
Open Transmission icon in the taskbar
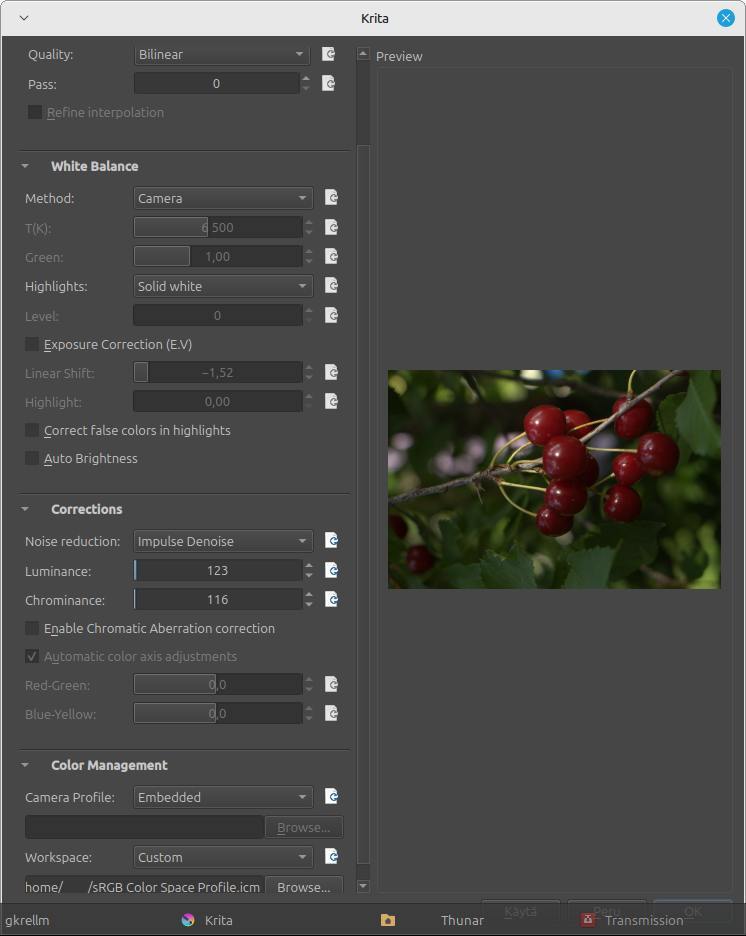click(x=588, y=920)
